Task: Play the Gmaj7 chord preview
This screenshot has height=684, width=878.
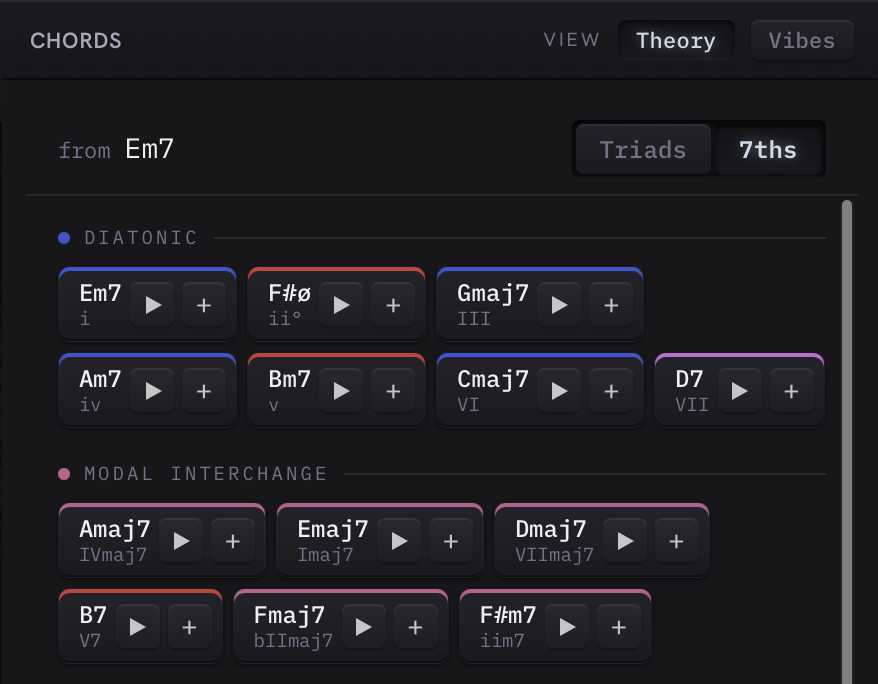Action: 558,305
